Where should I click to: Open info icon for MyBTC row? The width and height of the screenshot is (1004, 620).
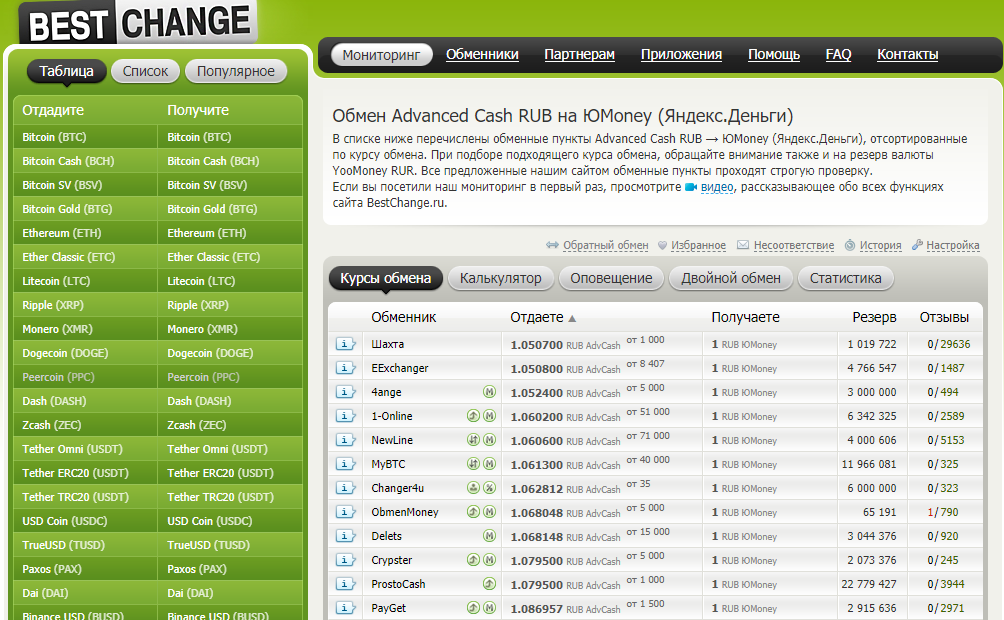[x=345, y=464]
